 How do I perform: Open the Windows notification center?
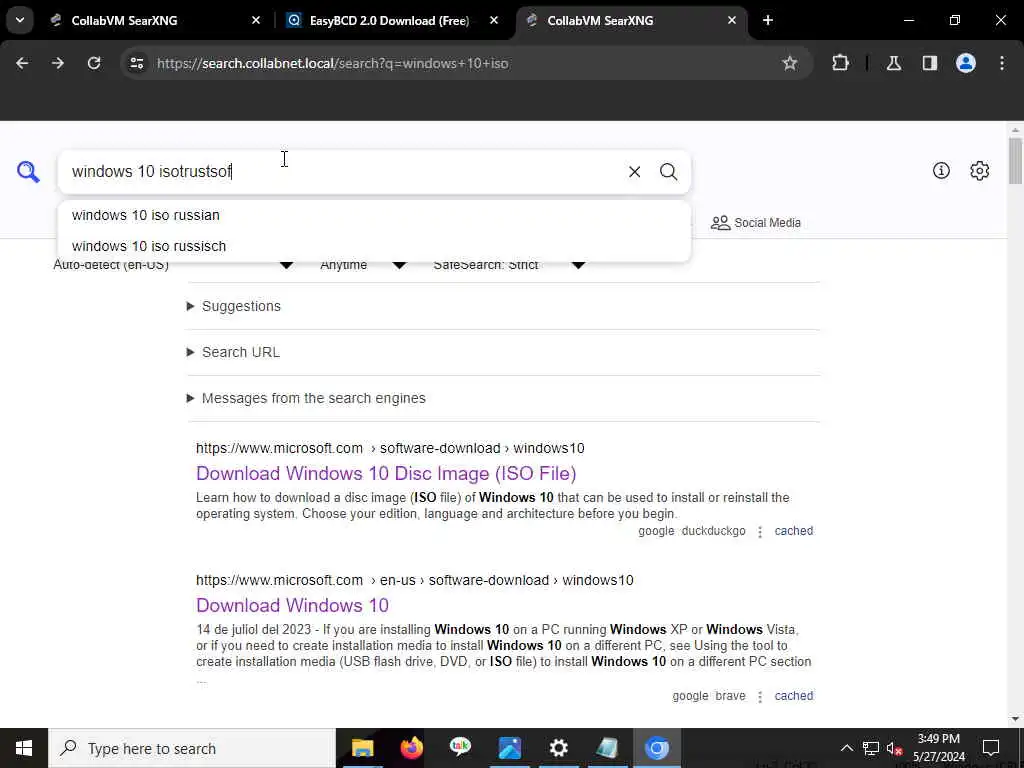pyautogui.click(x=991, y=748)
